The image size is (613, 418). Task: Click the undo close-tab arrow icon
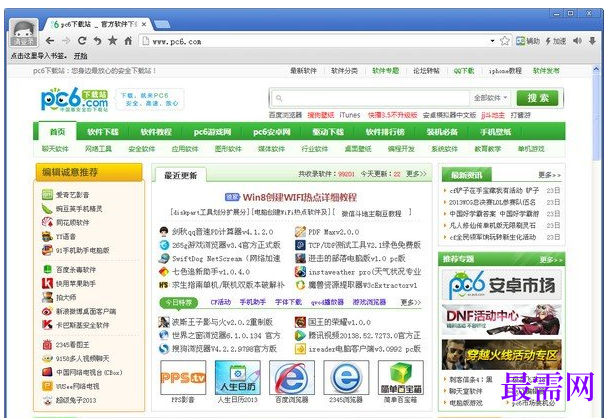point(97,41)
